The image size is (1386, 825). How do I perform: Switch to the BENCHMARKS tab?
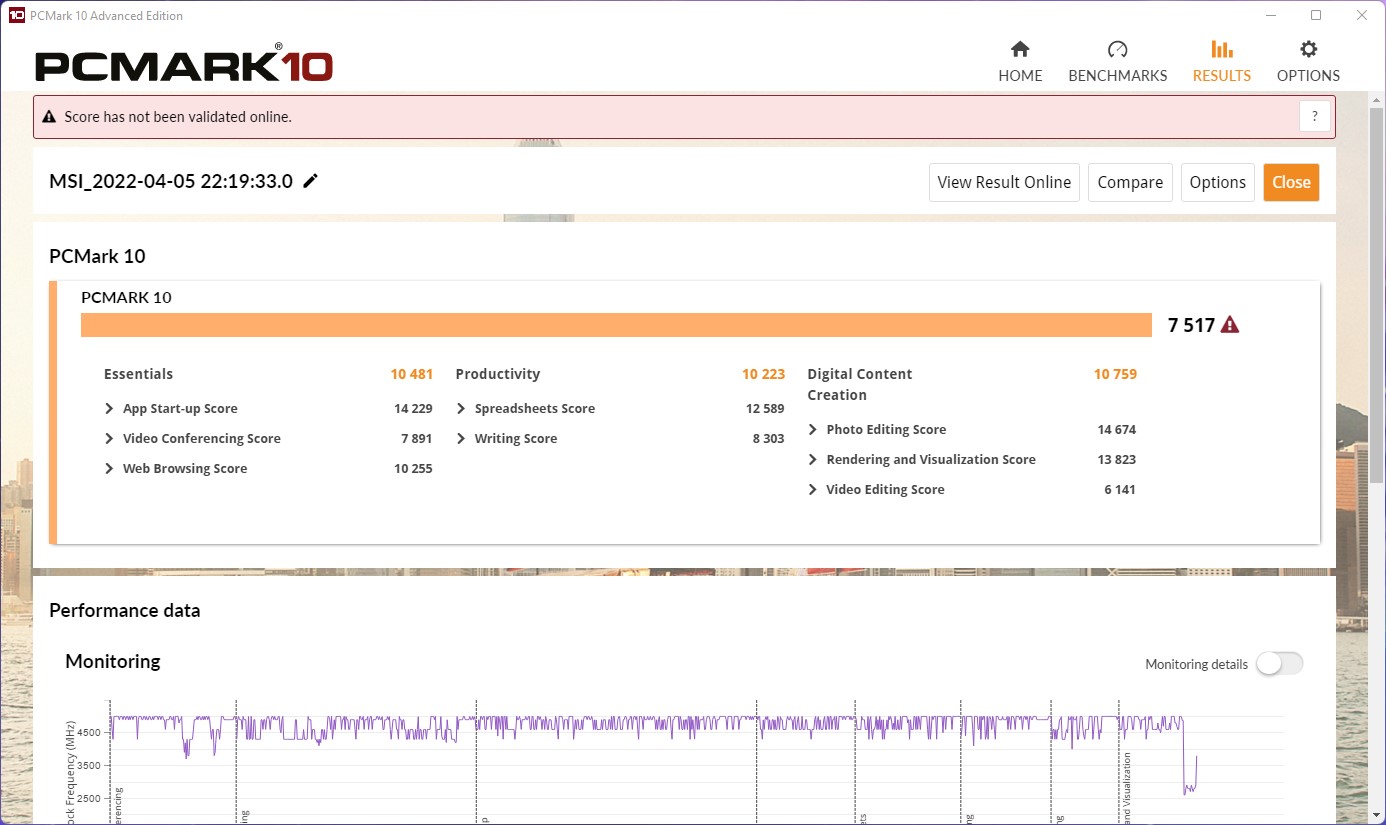coord(1117,76)
